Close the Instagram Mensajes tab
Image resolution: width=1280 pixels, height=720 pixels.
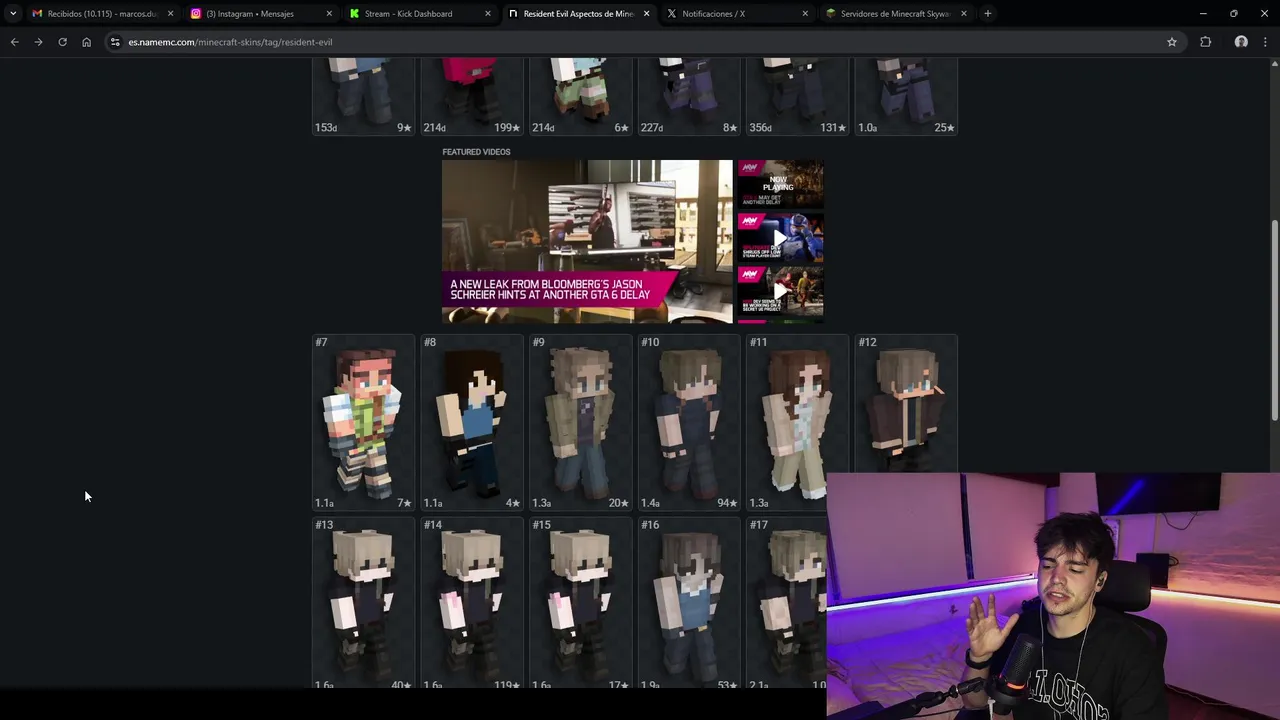tap(329, 14)
